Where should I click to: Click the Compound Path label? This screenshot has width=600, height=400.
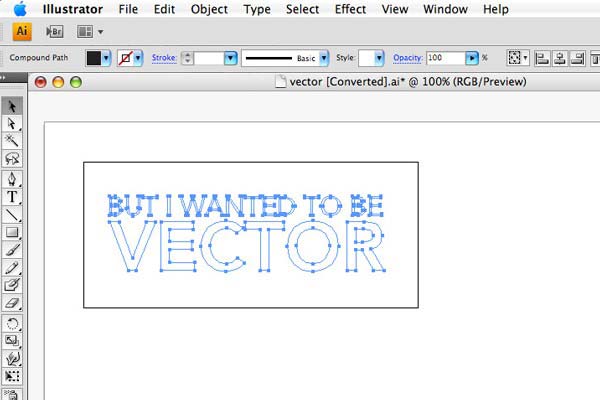[x=39, y=57]
